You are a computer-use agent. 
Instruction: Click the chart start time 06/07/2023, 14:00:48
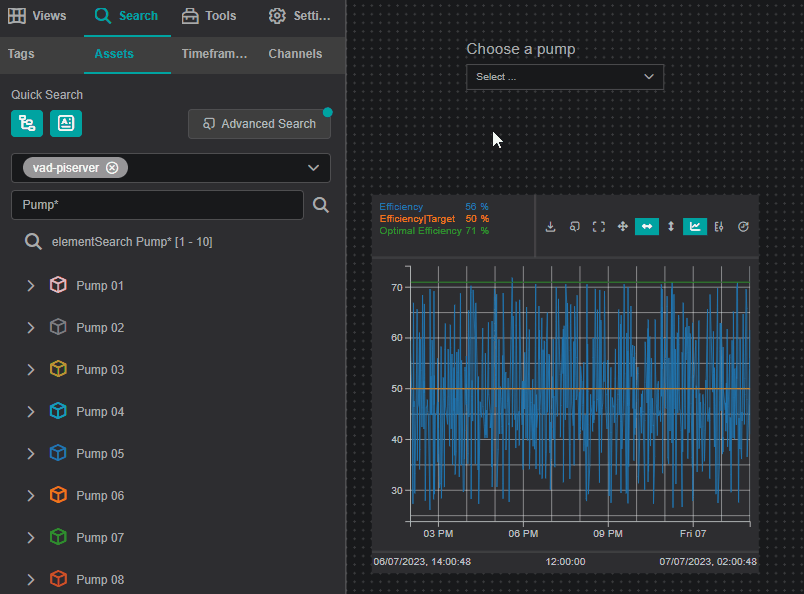422,562
